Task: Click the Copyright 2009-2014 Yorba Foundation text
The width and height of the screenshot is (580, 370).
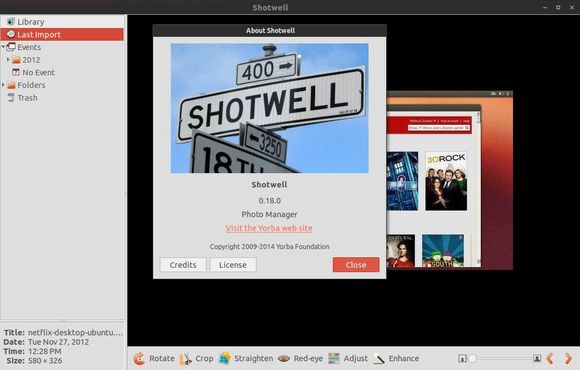Action: 269,247
